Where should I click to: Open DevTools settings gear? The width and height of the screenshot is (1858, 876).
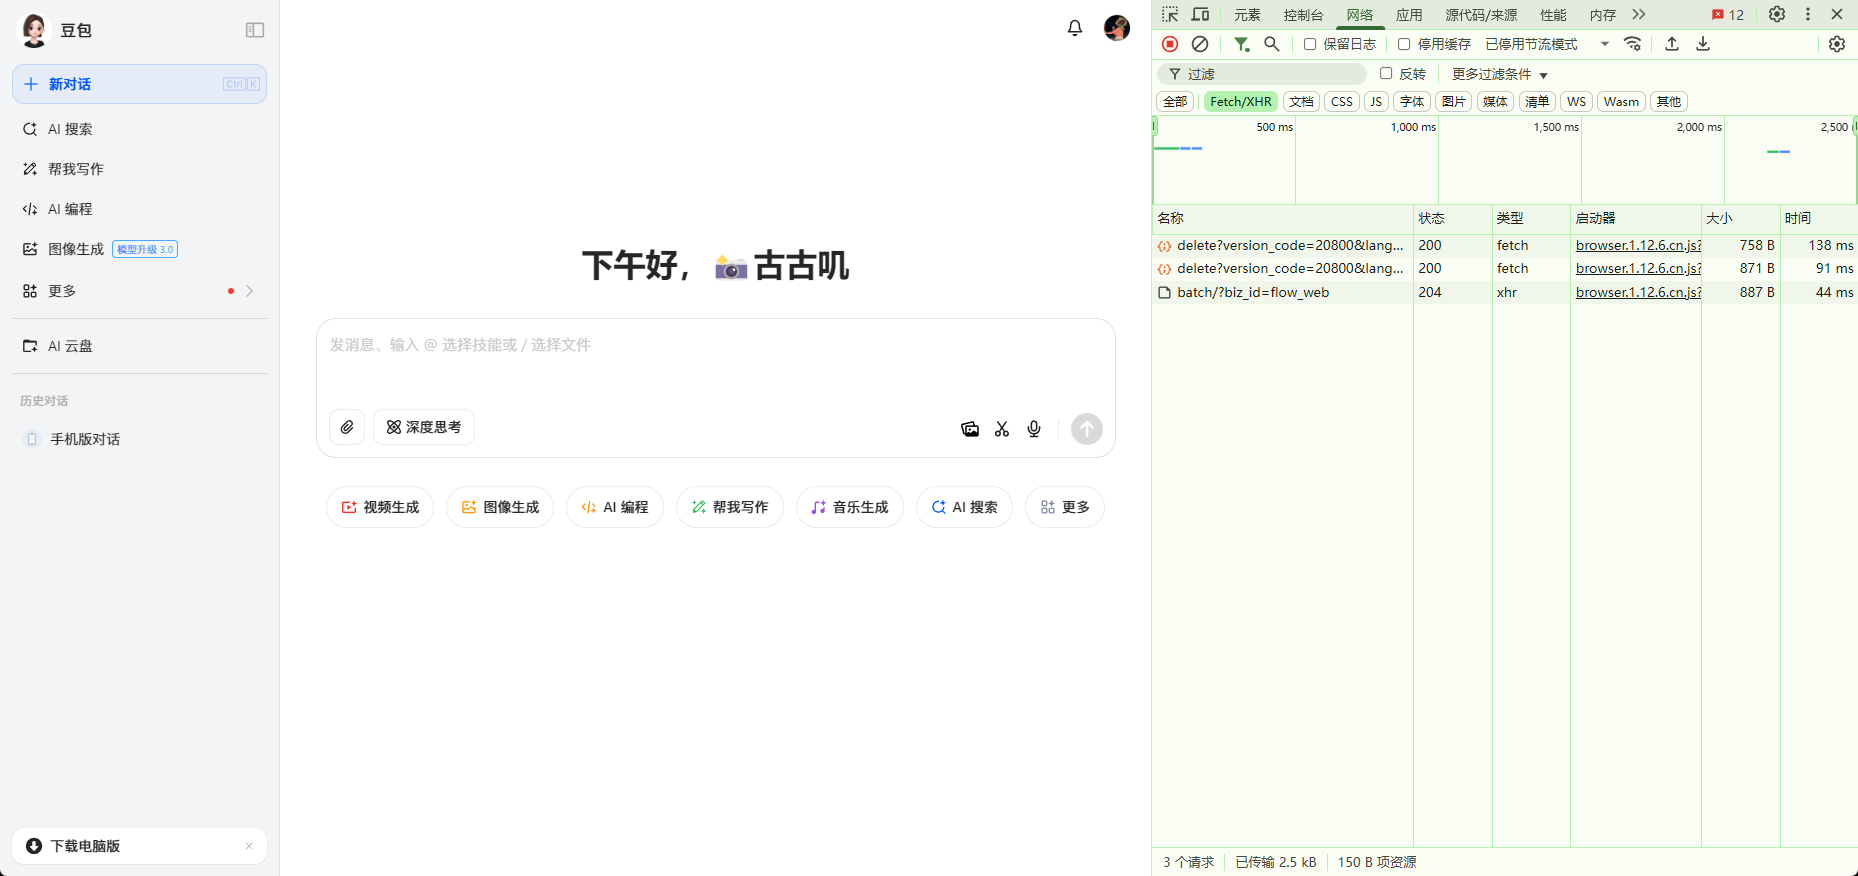pyautogui.click(x=1777, y=14)
